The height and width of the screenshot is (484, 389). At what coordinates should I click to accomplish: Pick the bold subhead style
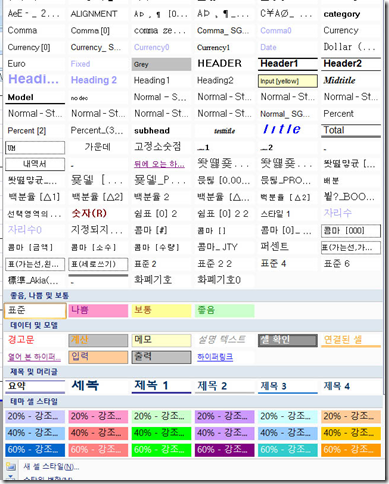[161, 131]
